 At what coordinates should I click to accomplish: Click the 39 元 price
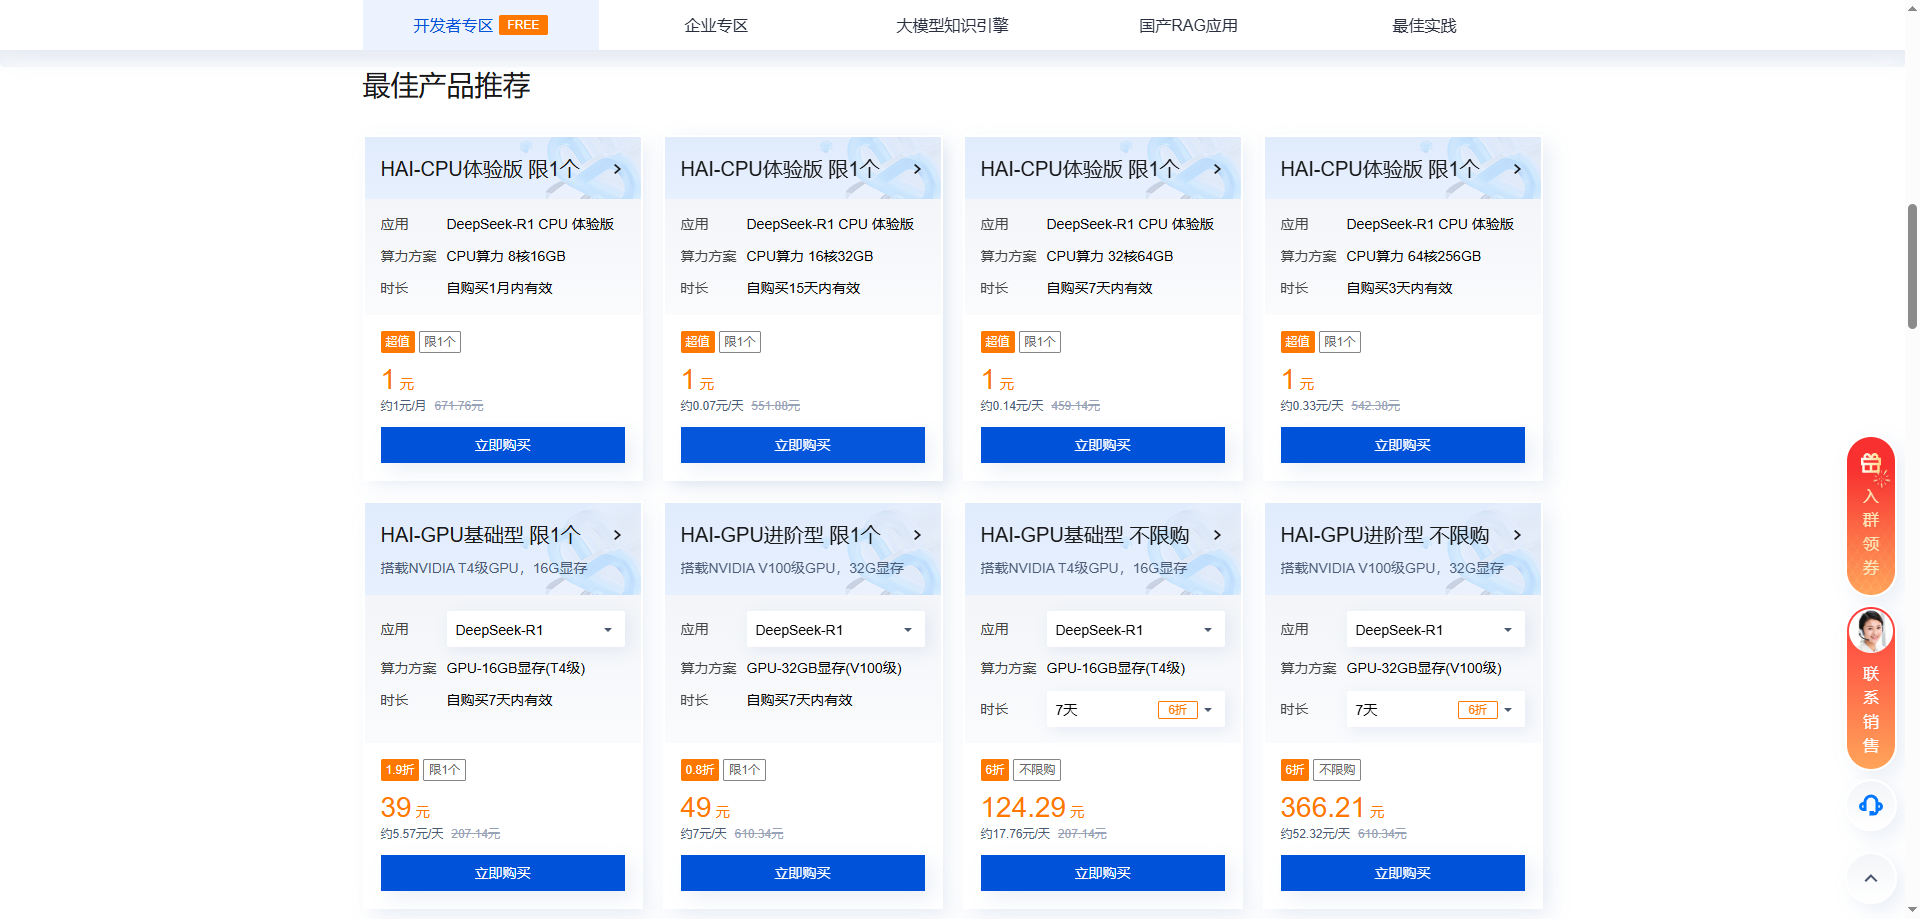click(405, 808)
